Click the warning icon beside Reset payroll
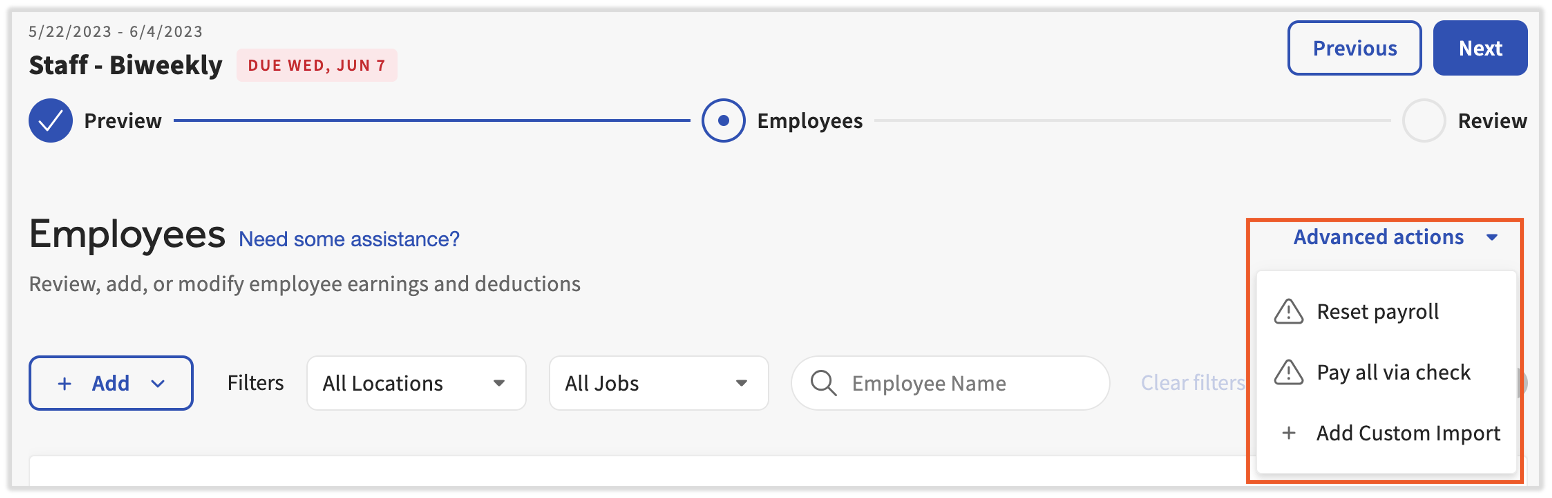Image resolution: width=1552 pixels, height=498 pixels. coord(1289,312)
